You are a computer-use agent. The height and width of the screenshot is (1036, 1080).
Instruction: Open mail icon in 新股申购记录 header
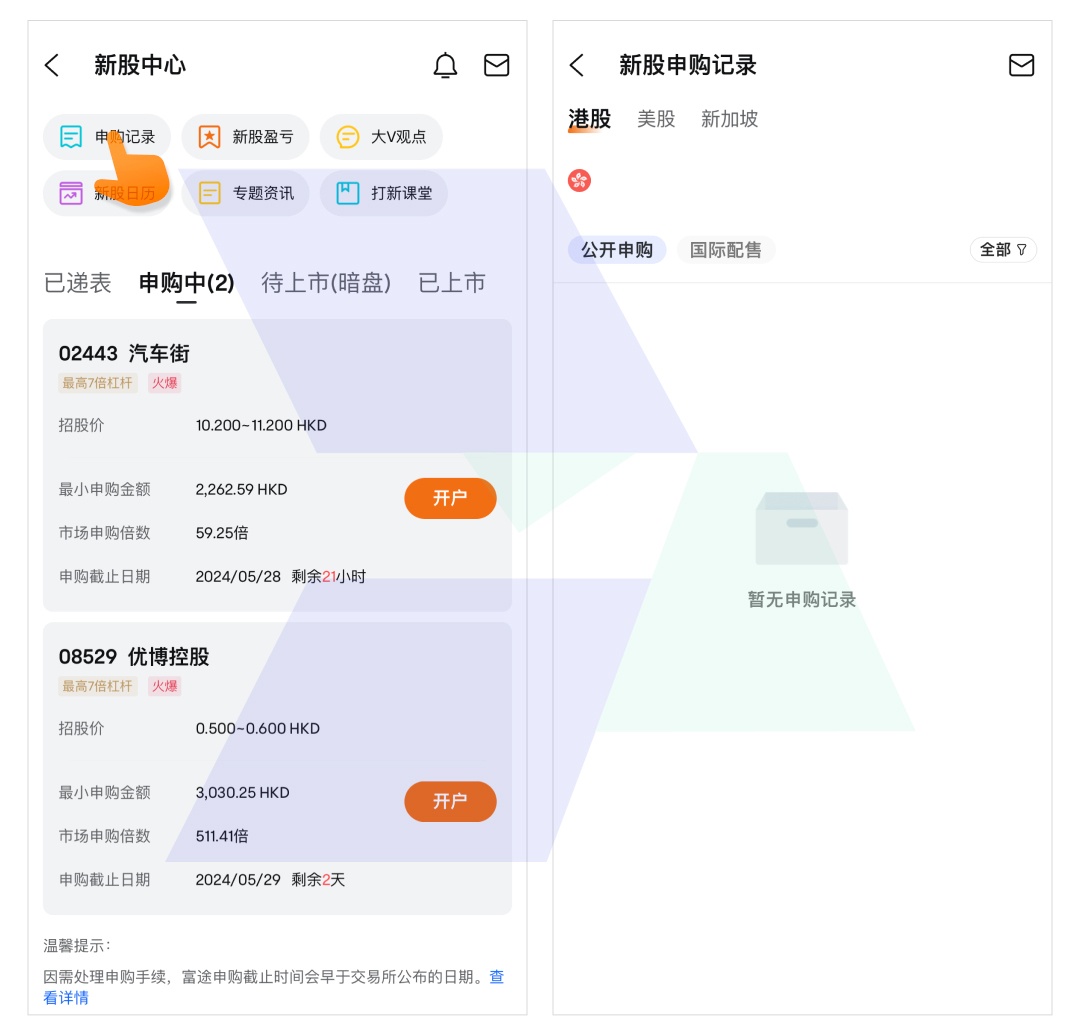(1021, 65)
